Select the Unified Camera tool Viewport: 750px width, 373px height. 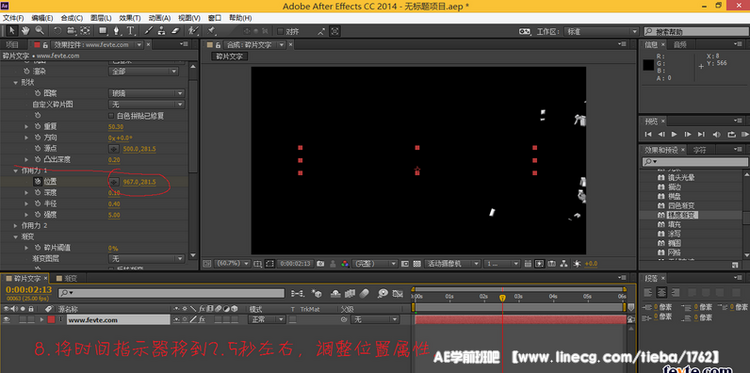71,31
